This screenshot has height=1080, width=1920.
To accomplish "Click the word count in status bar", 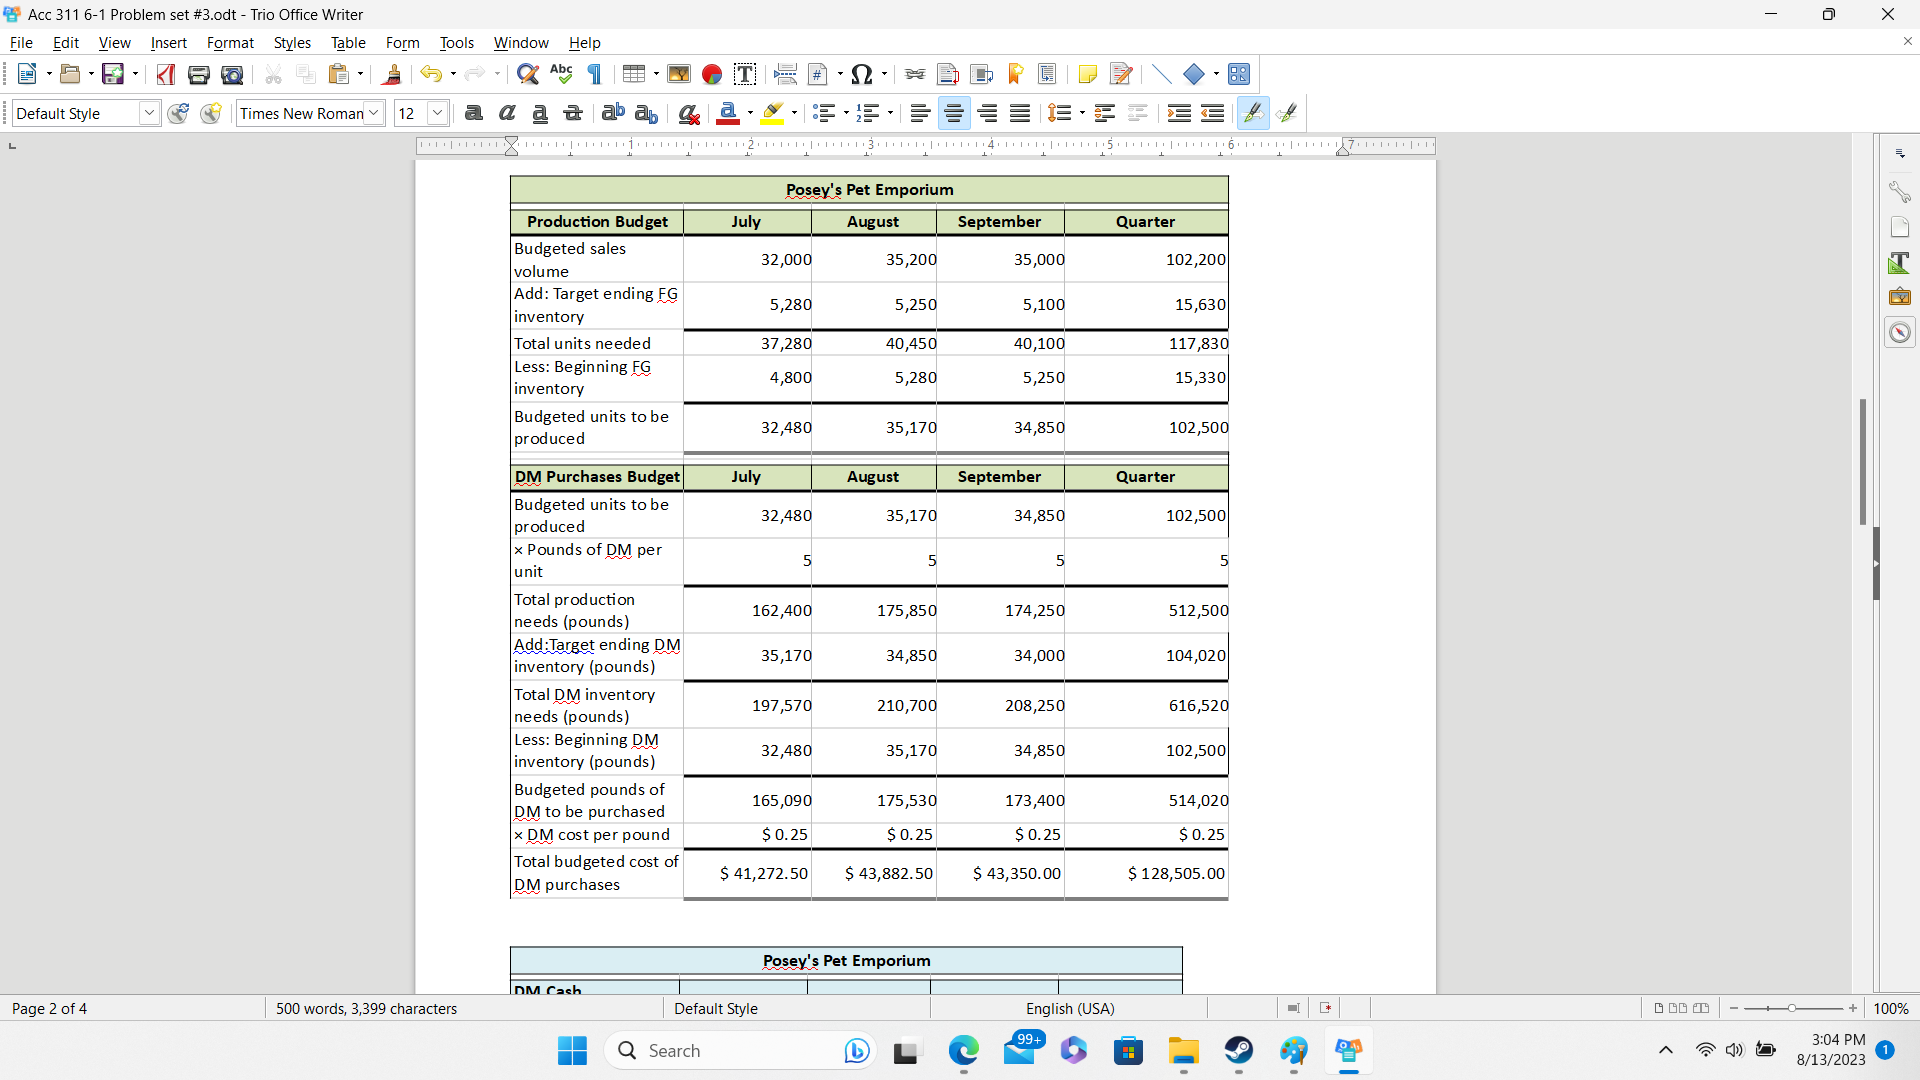I will [x=366, y=1008].
